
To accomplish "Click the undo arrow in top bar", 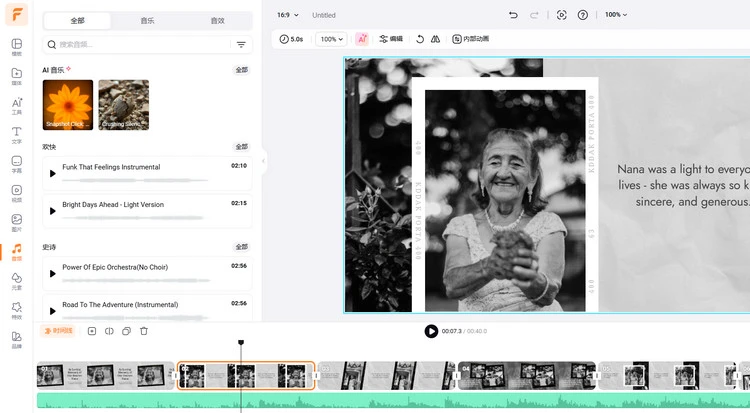I will tap(513, 15).
